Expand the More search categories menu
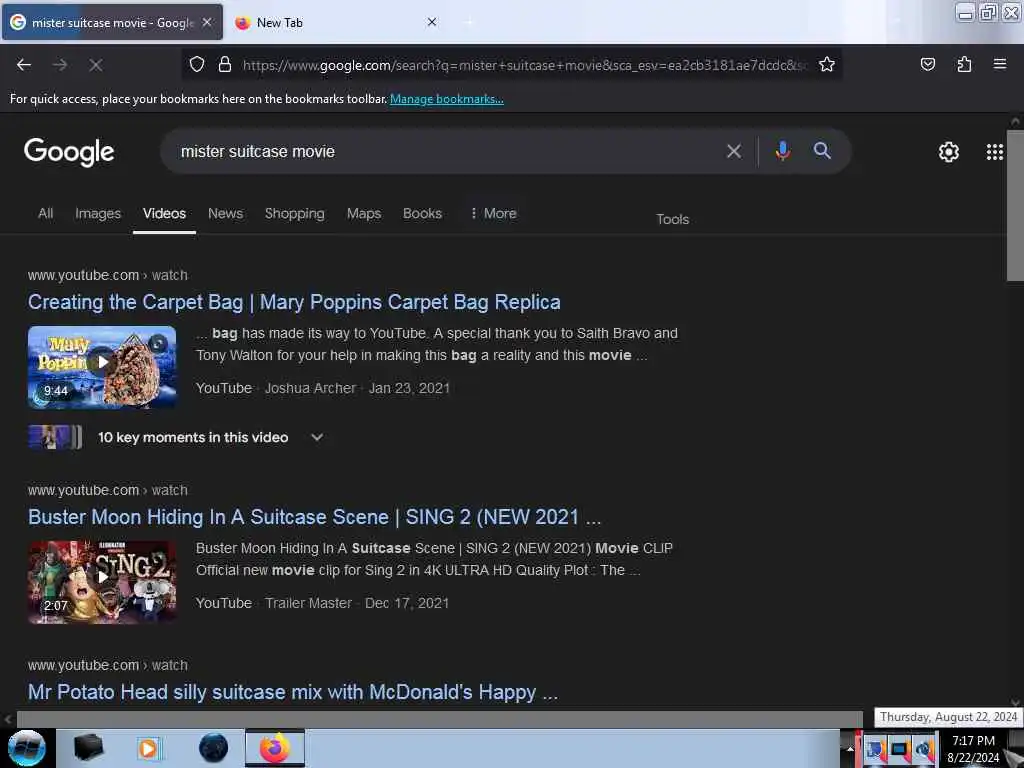 coord(494,214)
